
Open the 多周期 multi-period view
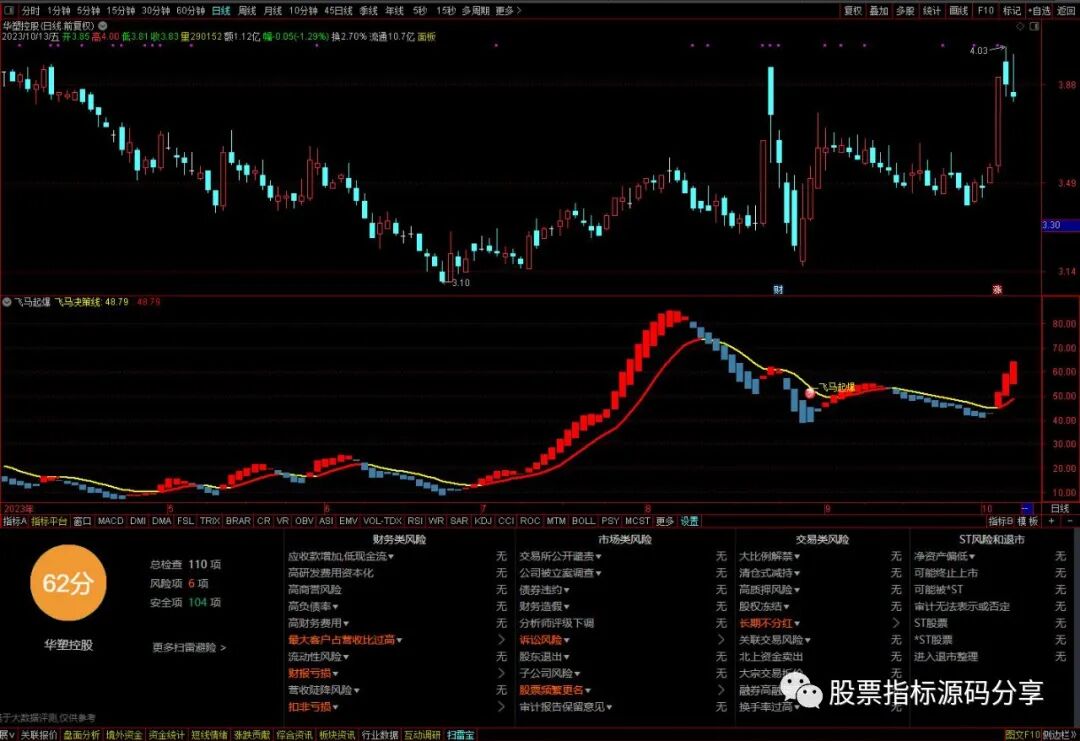pos(475,11)
